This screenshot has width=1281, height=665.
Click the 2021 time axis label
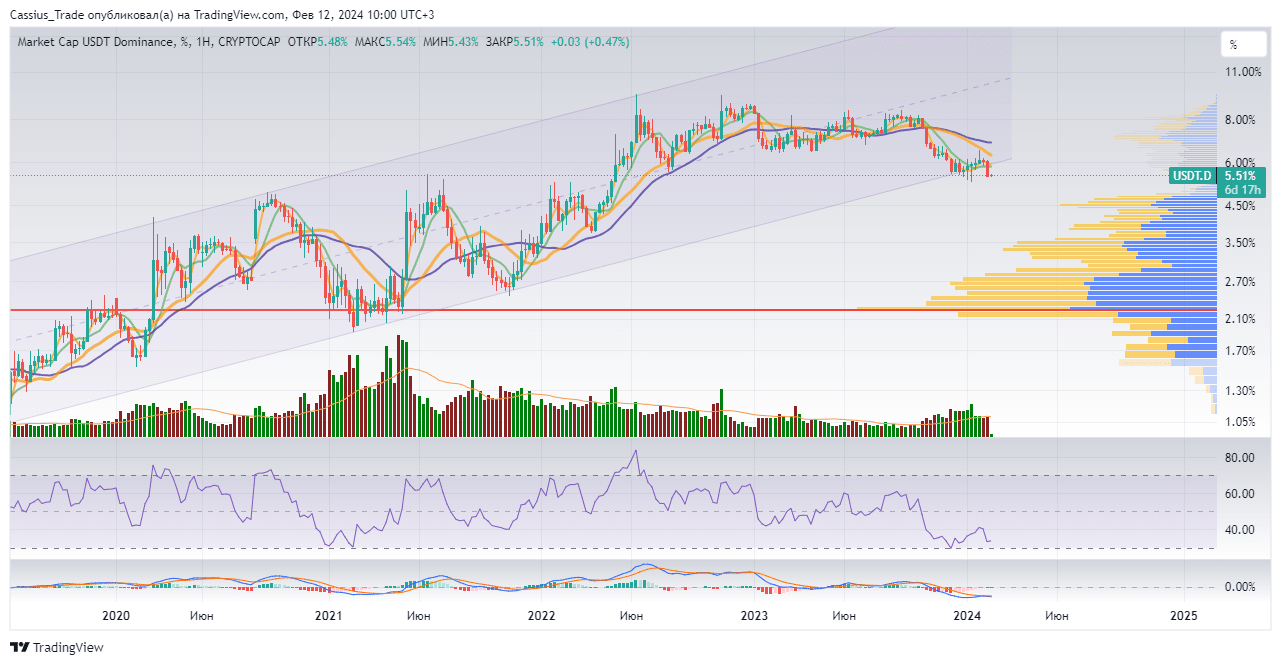point(328,615)
